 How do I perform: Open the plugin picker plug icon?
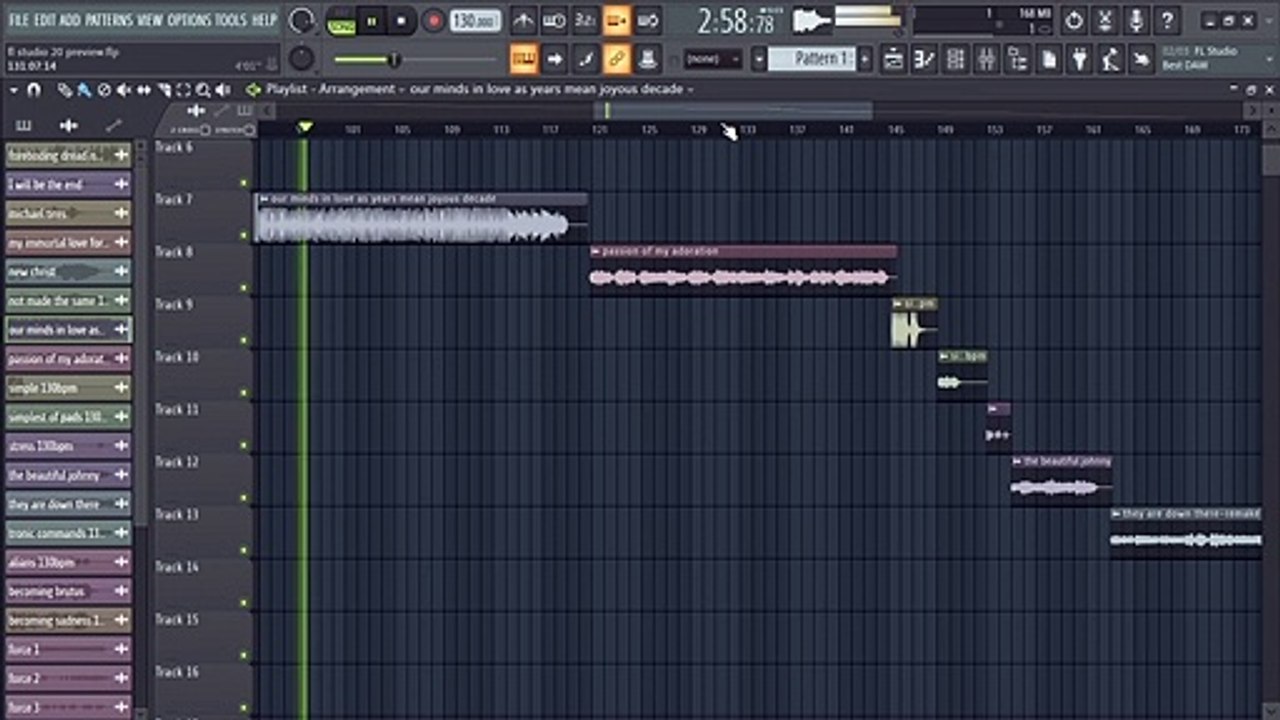(x=1080, y=59)
